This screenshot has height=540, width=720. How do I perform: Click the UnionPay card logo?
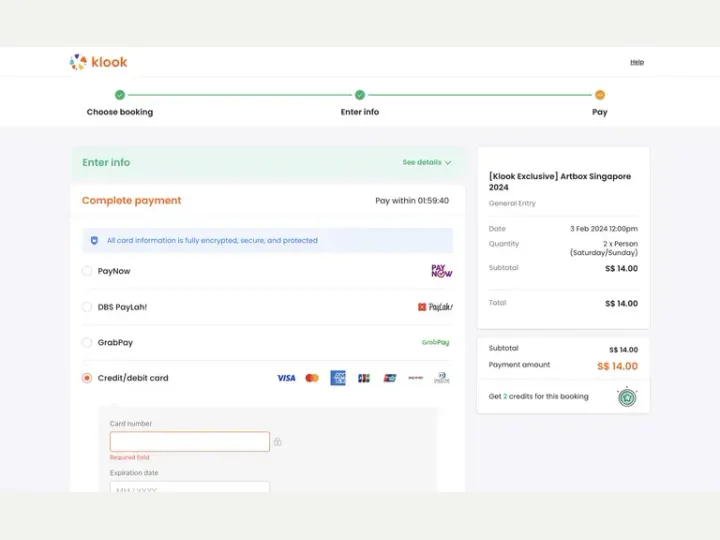pos(390,378)
